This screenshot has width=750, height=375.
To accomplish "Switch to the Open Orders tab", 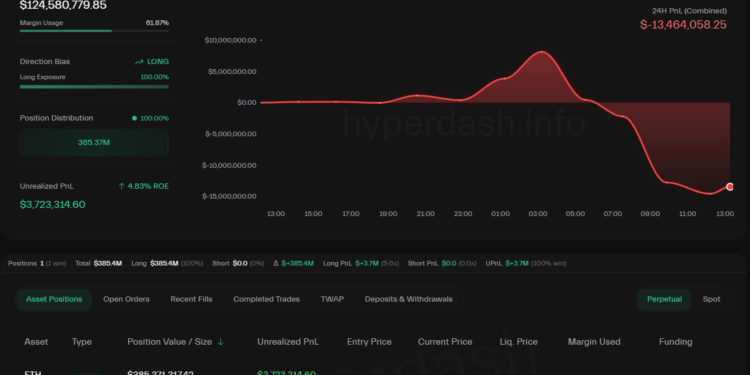I will (126, 299).
